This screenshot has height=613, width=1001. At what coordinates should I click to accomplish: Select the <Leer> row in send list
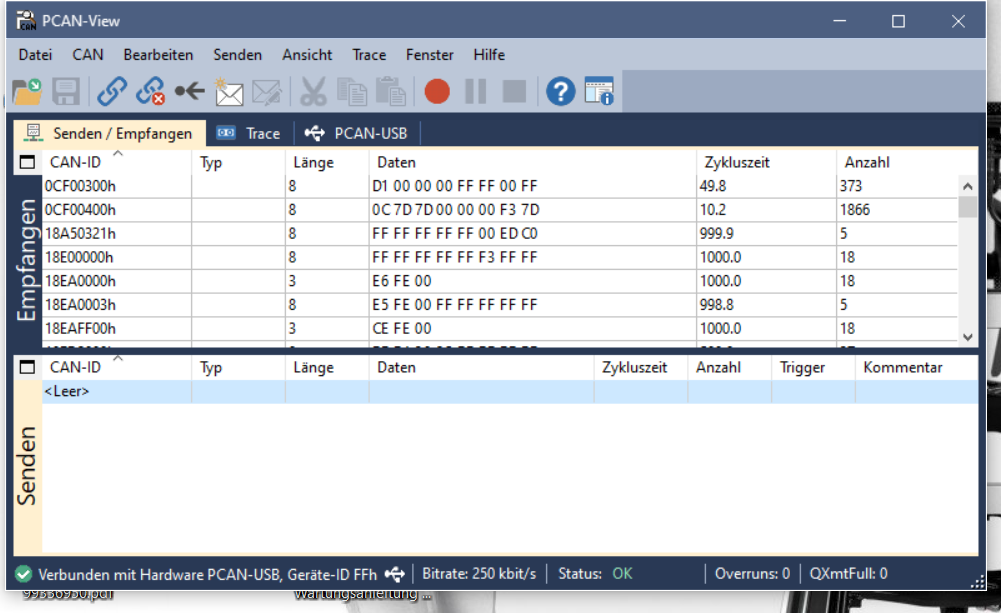510,391
